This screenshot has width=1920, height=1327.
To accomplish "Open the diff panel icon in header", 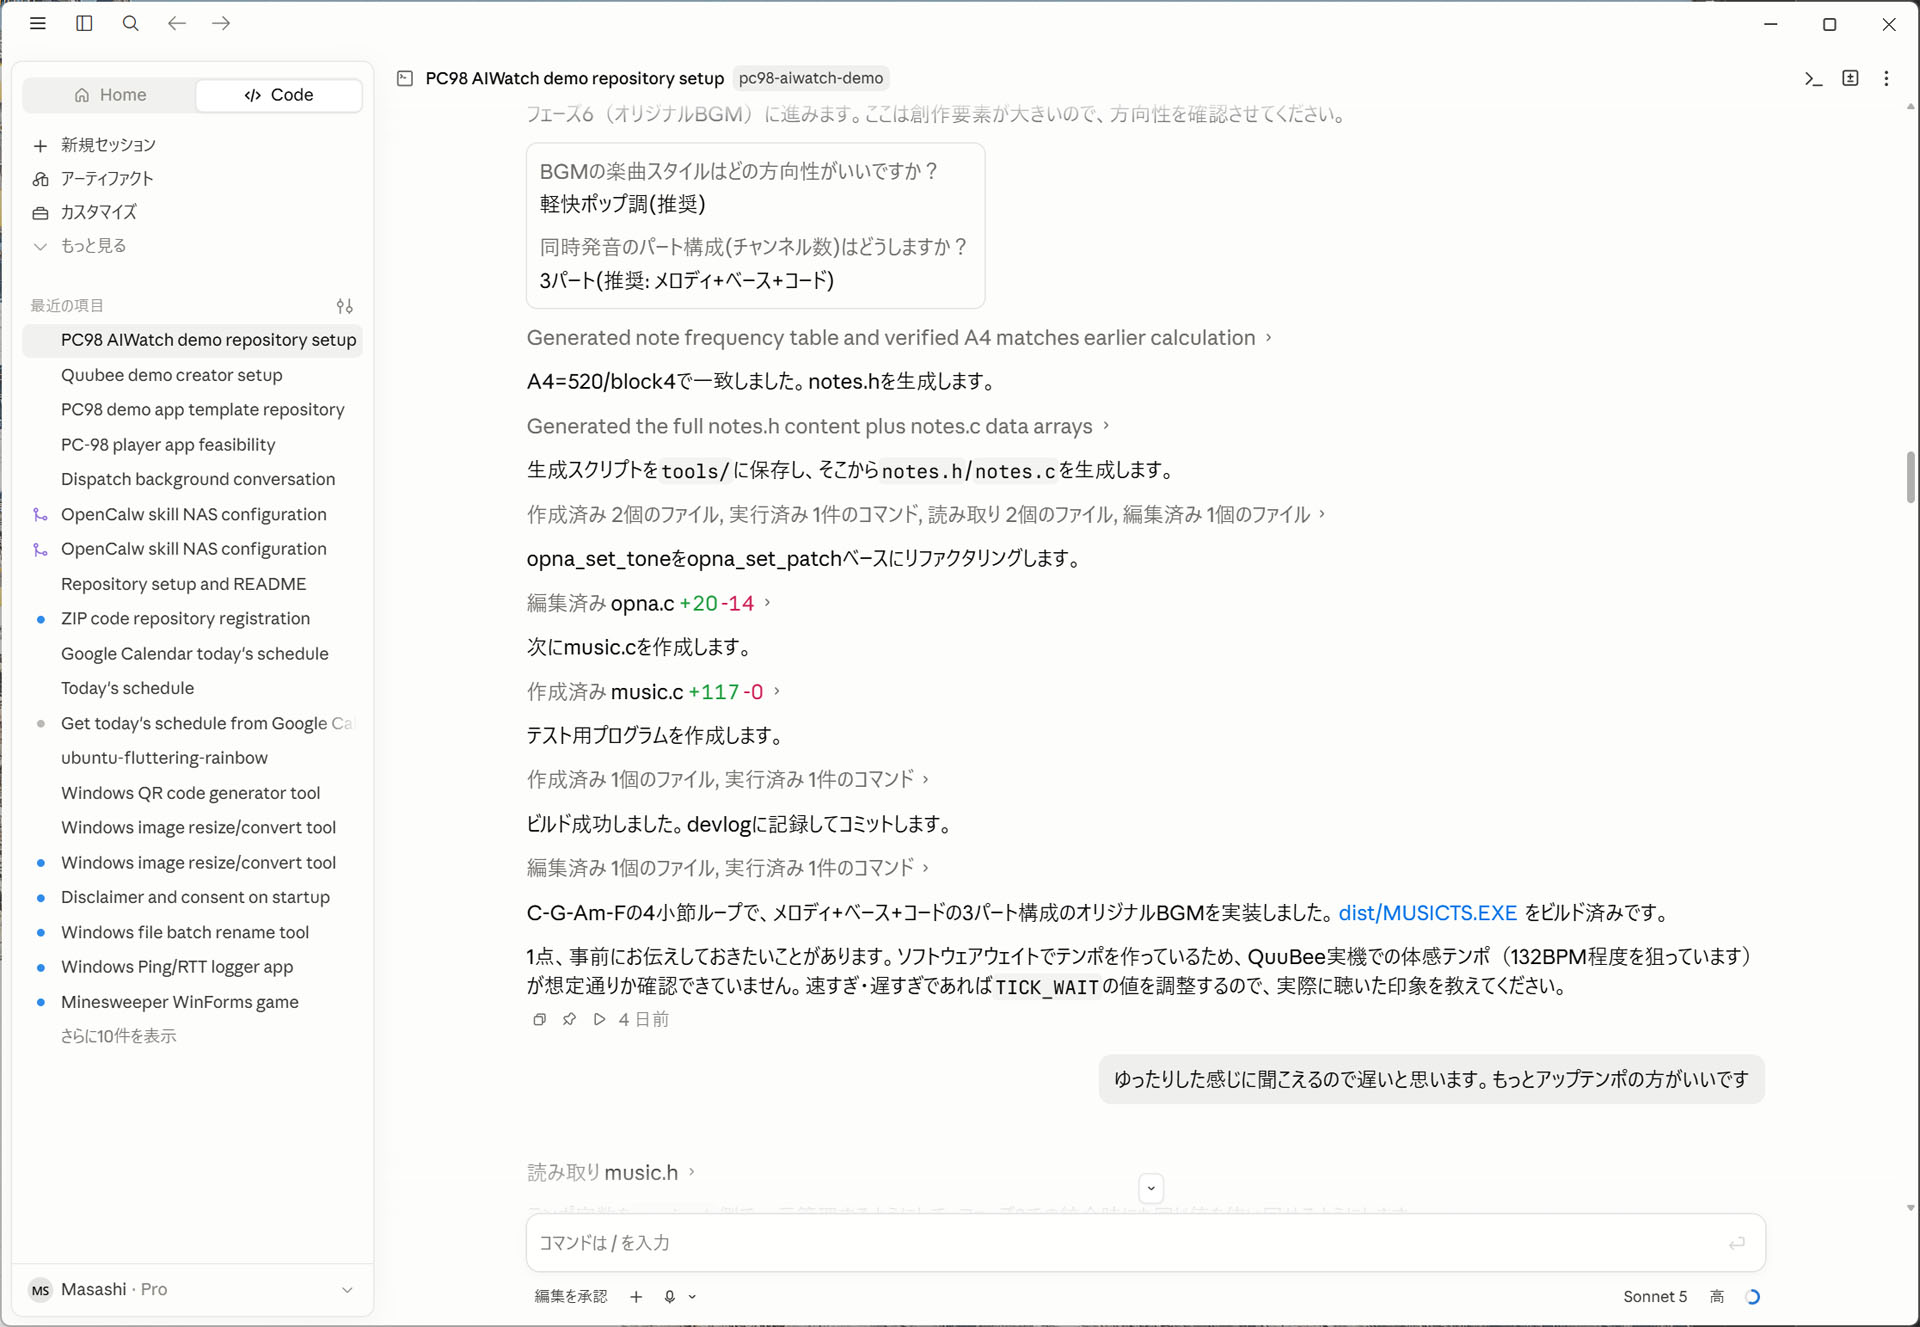I will 1850,78.
